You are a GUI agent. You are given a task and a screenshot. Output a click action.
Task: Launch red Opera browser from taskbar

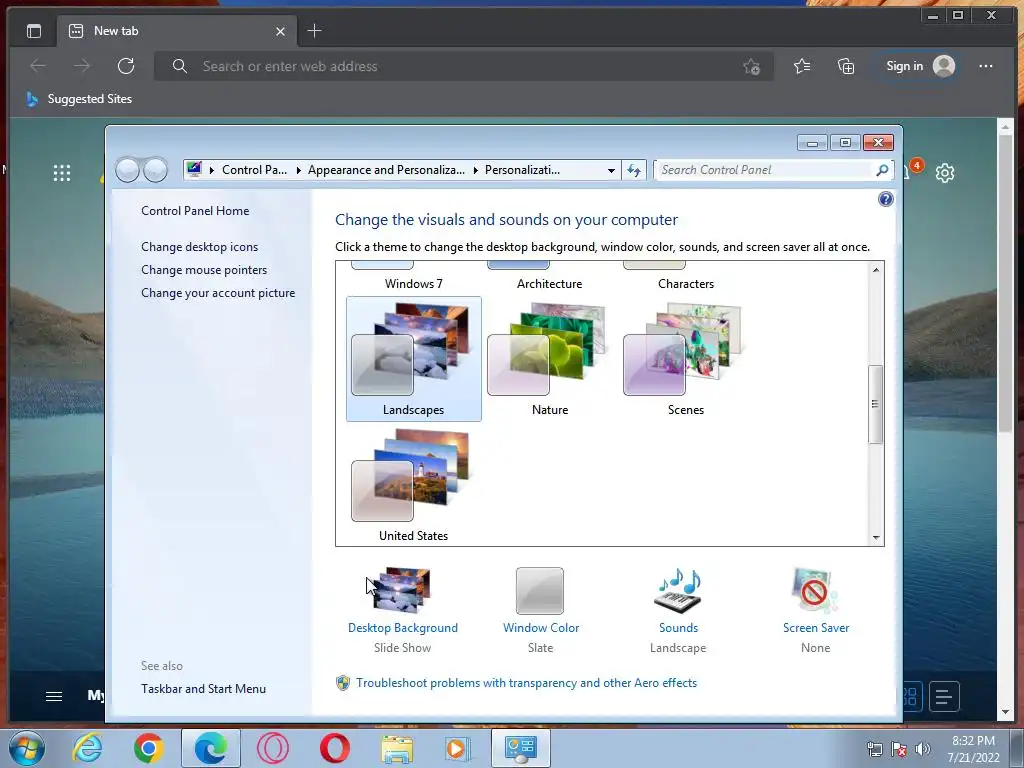334,748
